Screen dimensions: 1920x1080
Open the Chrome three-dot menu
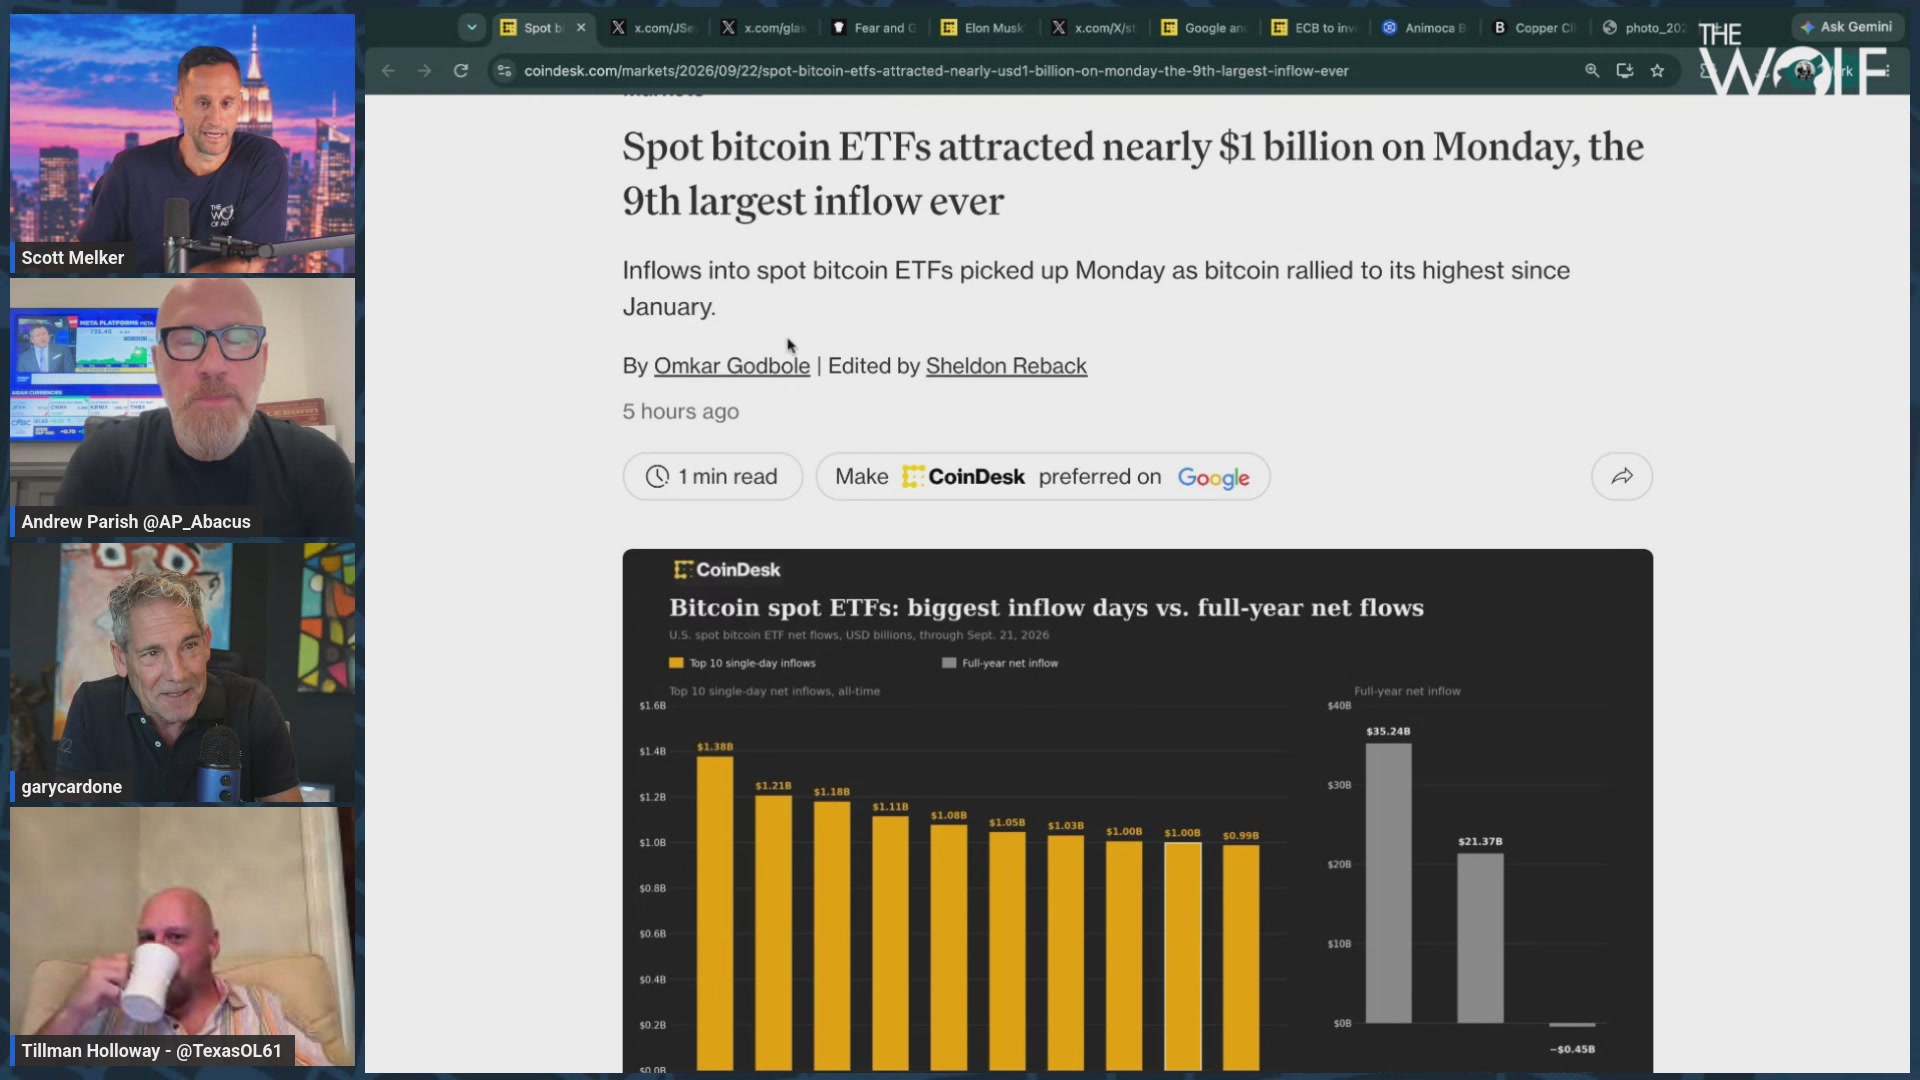[1886, 71]
